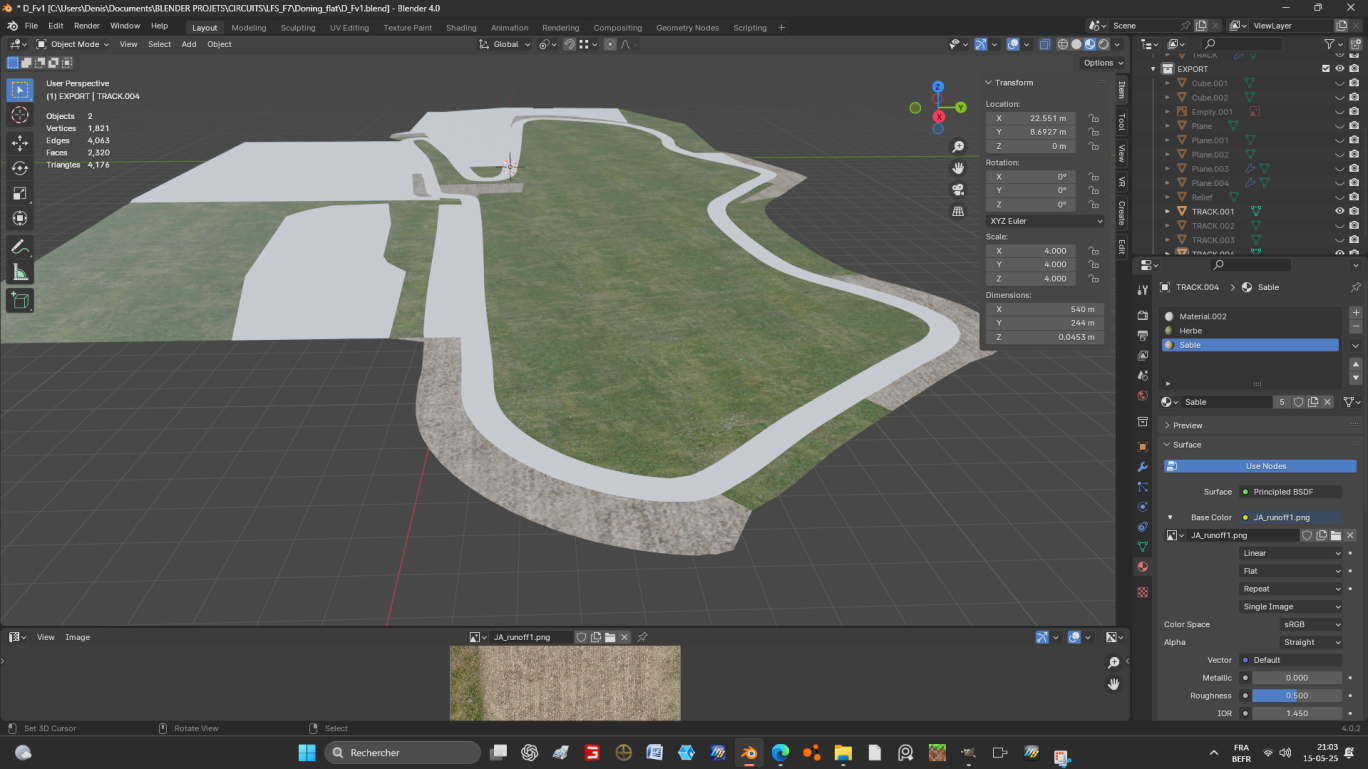The width and height of the screenshot is (1368, 769).
Task: Toggle X-Ray view in the viewport header
Action: pyautogui.click(x=1044, y=44)
